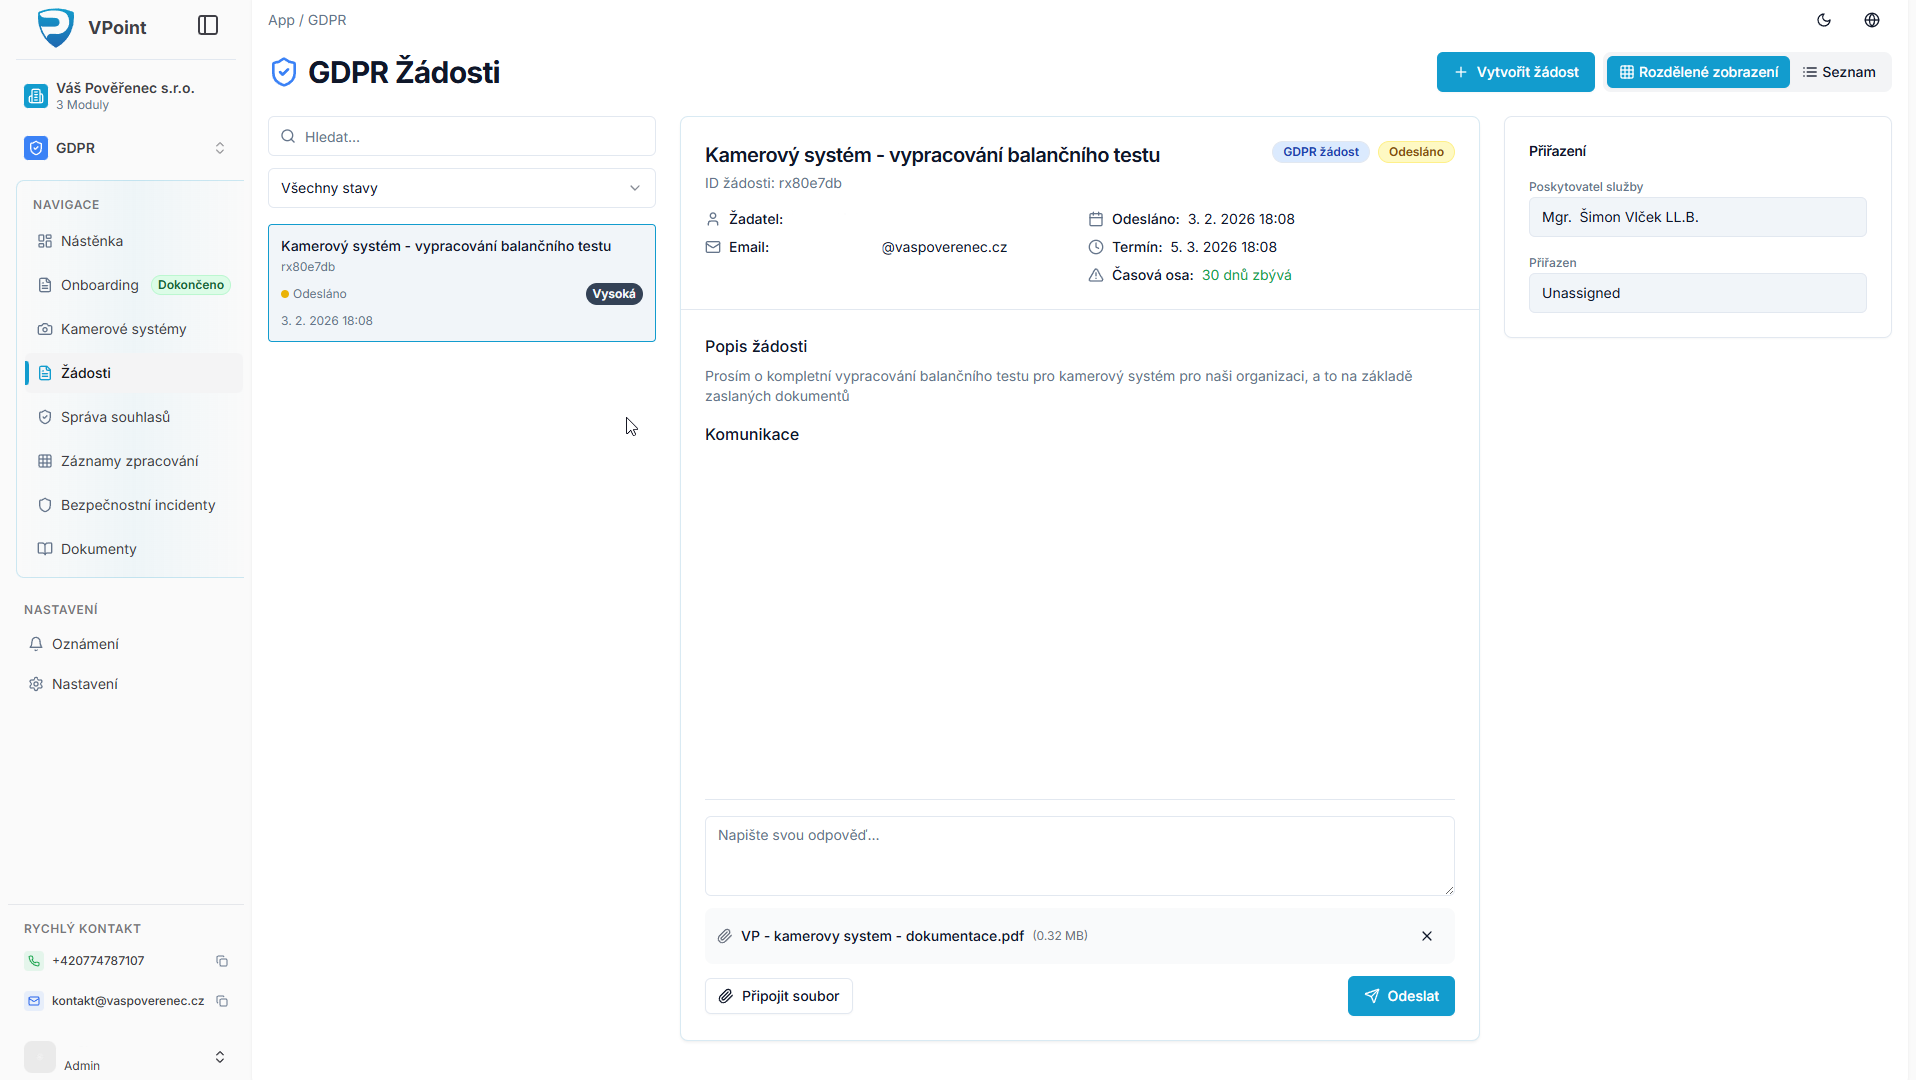
Task: Copy the kontakt@vaspoverenec.cz email address
Action: [x=222, y=1001]
